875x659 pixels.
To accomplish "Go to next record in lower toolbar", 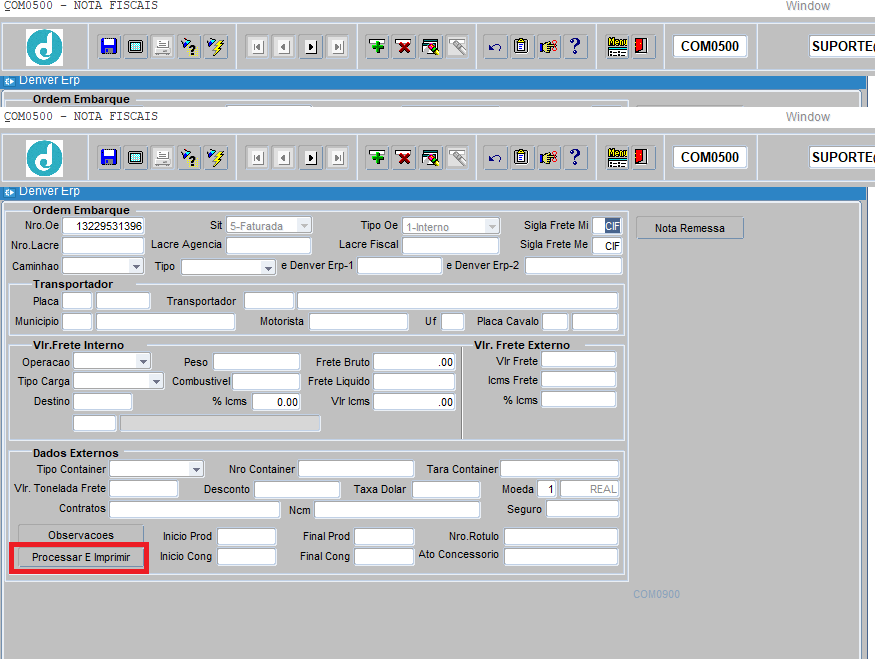I will 311,158.
